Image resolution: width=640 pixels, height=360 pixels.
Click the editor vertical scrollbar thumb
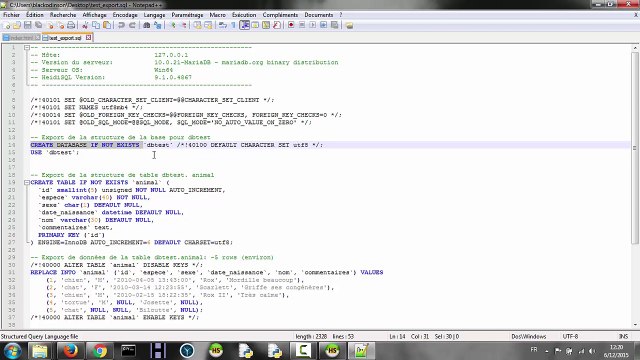635,148
